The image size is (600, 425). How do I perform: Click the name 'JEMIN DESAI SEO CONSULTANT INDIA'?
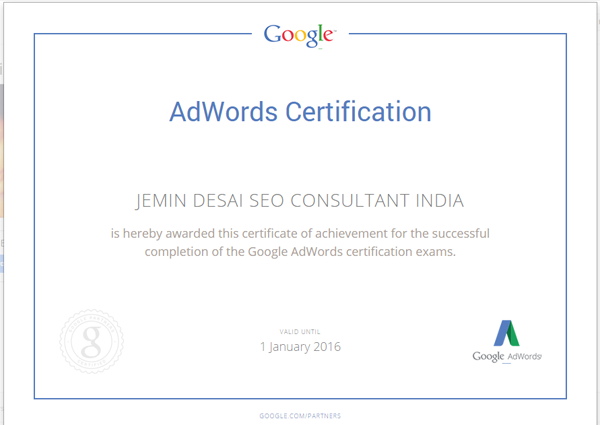pyautogui.click(x=300, y=201)
